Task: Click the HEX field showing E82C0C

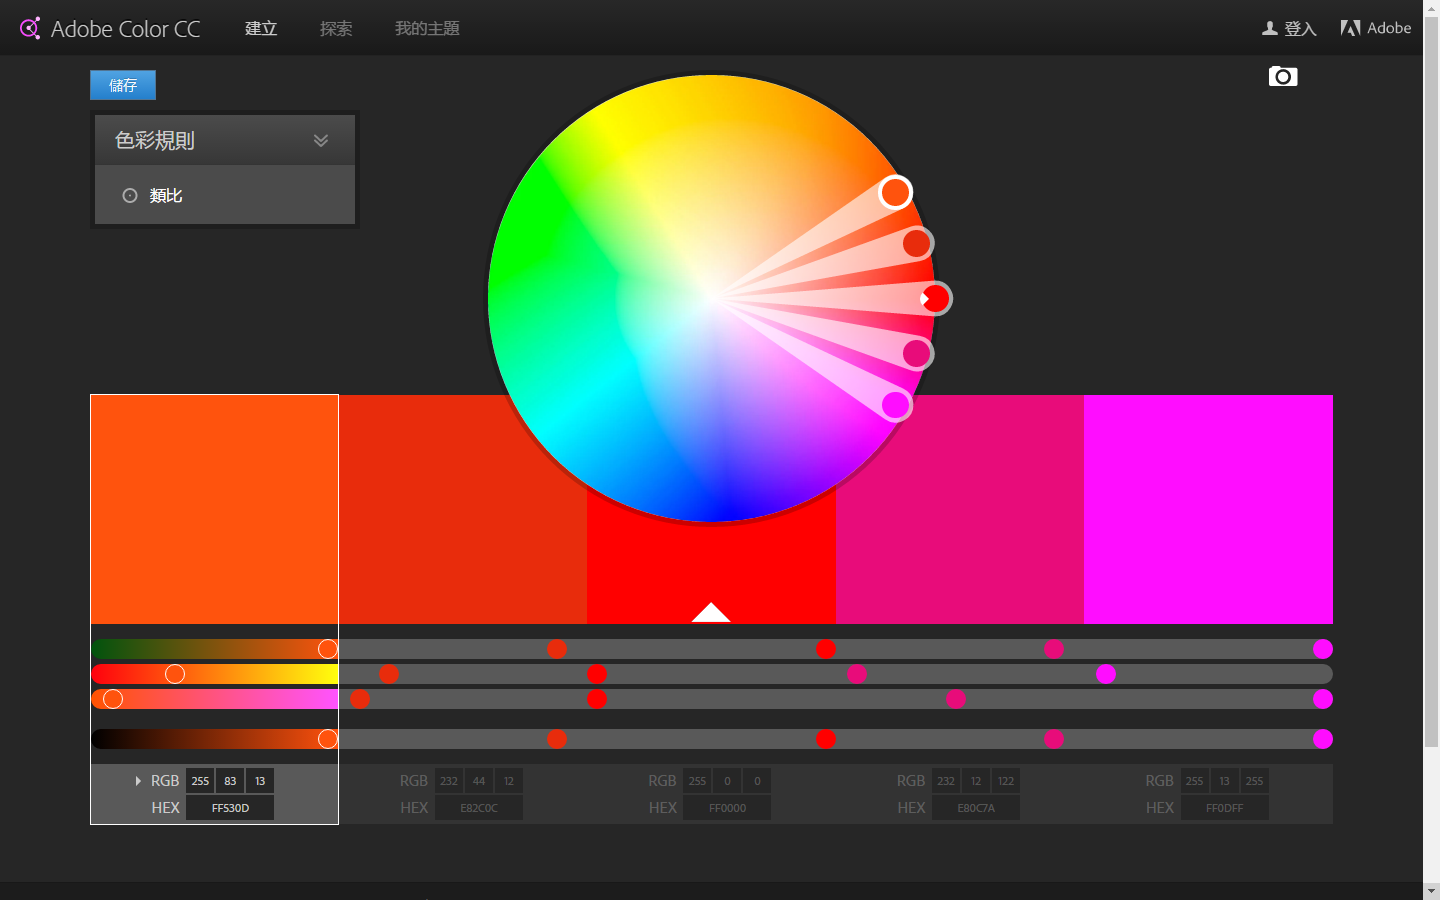Action: click(x=479, y=808)
